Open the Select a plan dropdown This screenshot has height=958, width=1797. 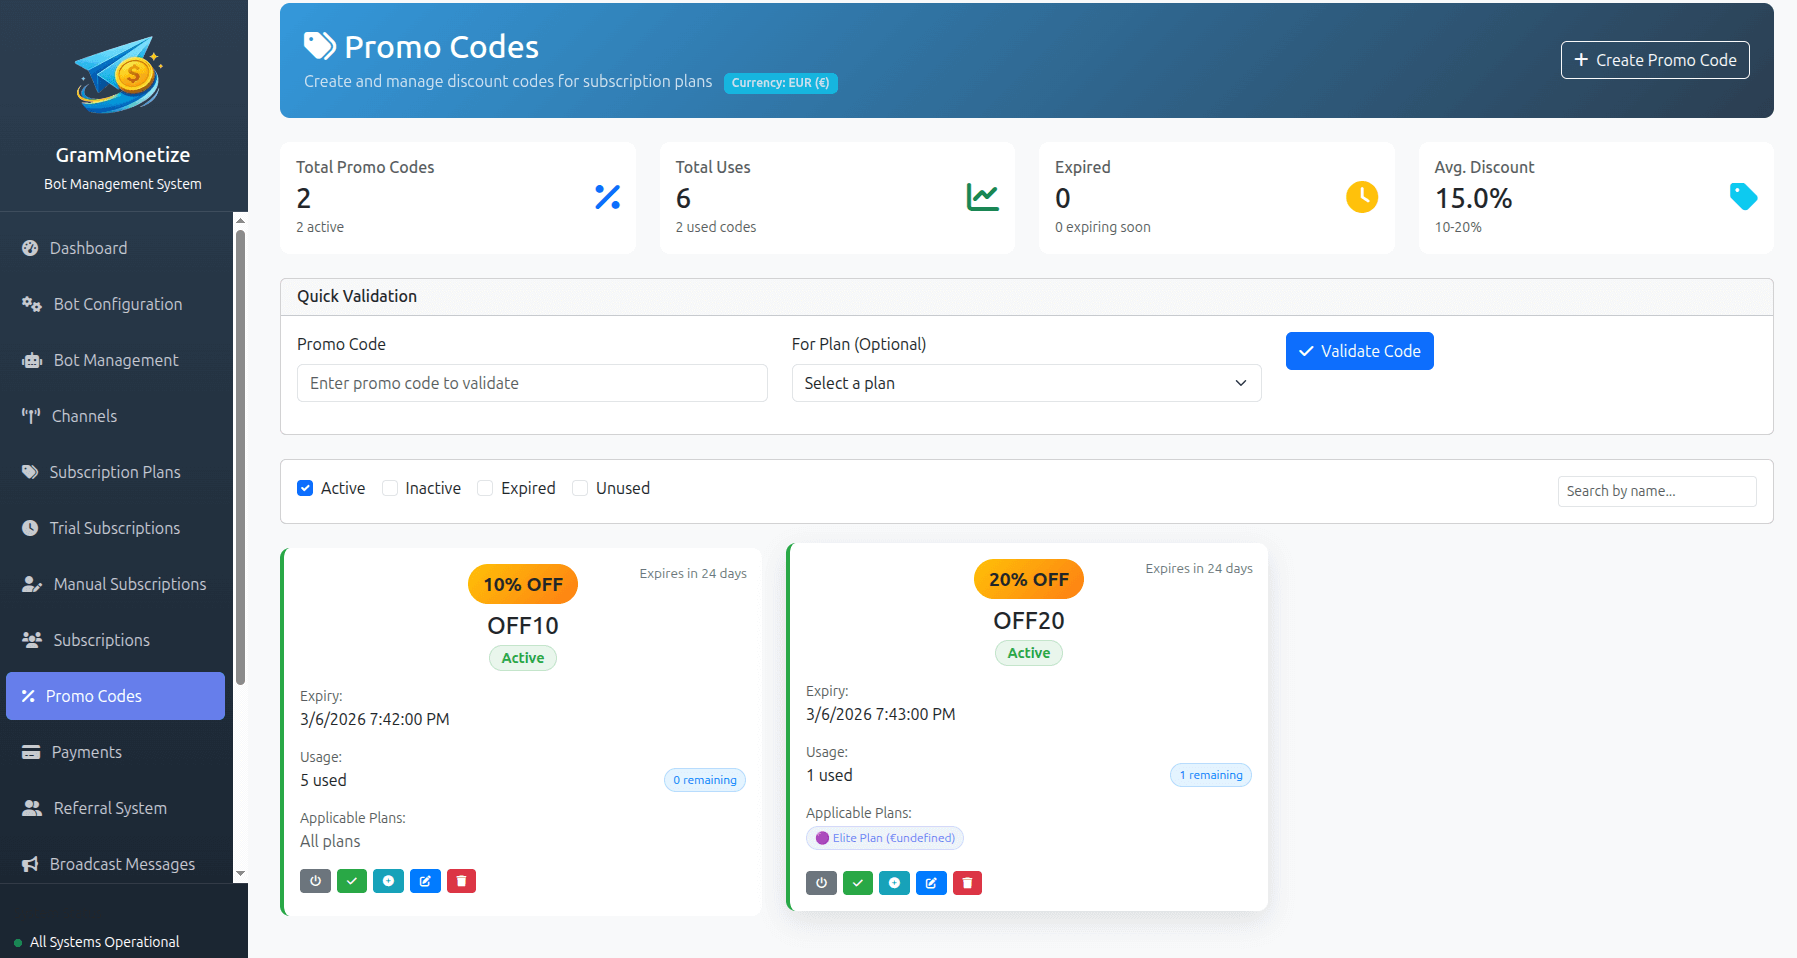(1026, 383)
